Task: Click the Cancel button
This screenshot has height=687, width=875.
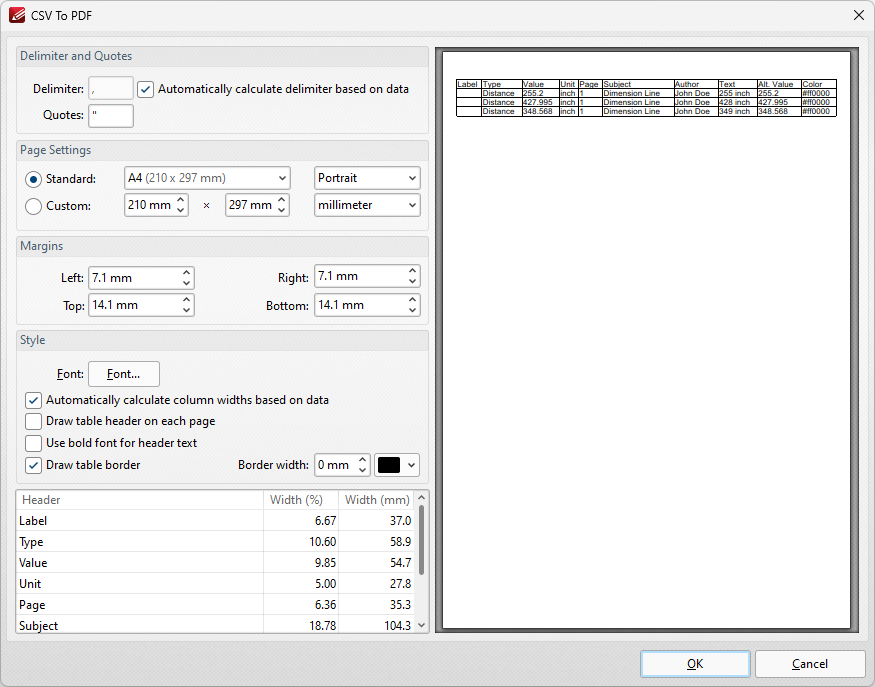Action: 810,664
